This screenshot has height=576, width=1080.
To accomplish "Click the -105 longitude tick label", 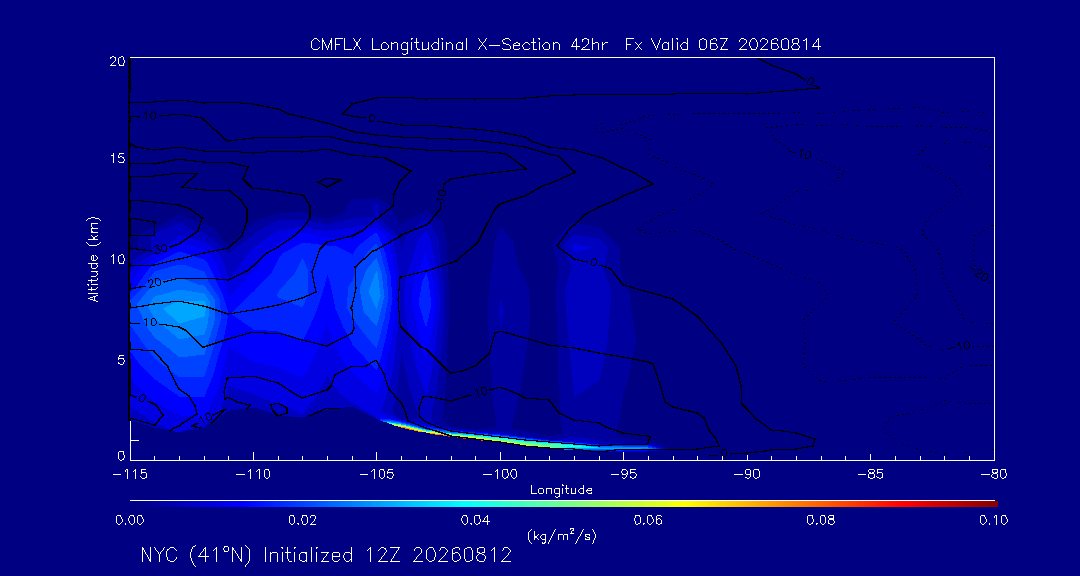I will point(377,475).
